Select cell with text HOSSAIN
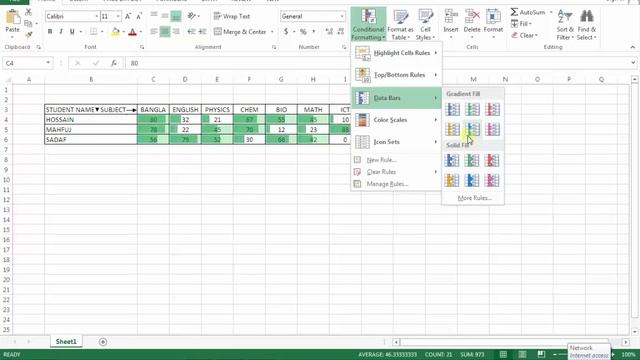This screenshot has height=360, width=640. pyautogui.click(x=91, y=120)
